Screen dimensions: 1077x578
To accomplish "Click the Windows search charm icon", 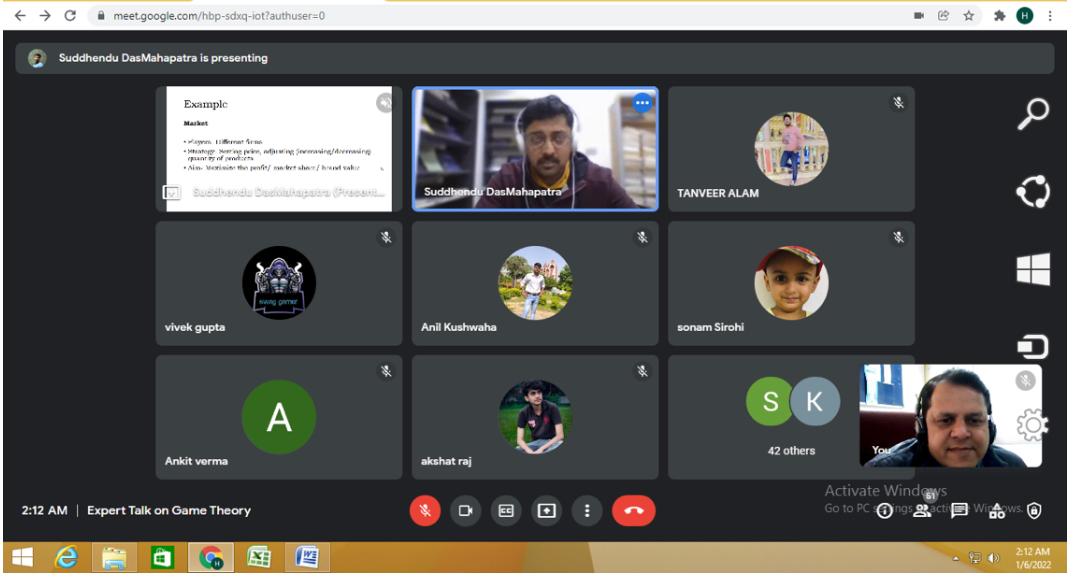I will point(1033,114).
